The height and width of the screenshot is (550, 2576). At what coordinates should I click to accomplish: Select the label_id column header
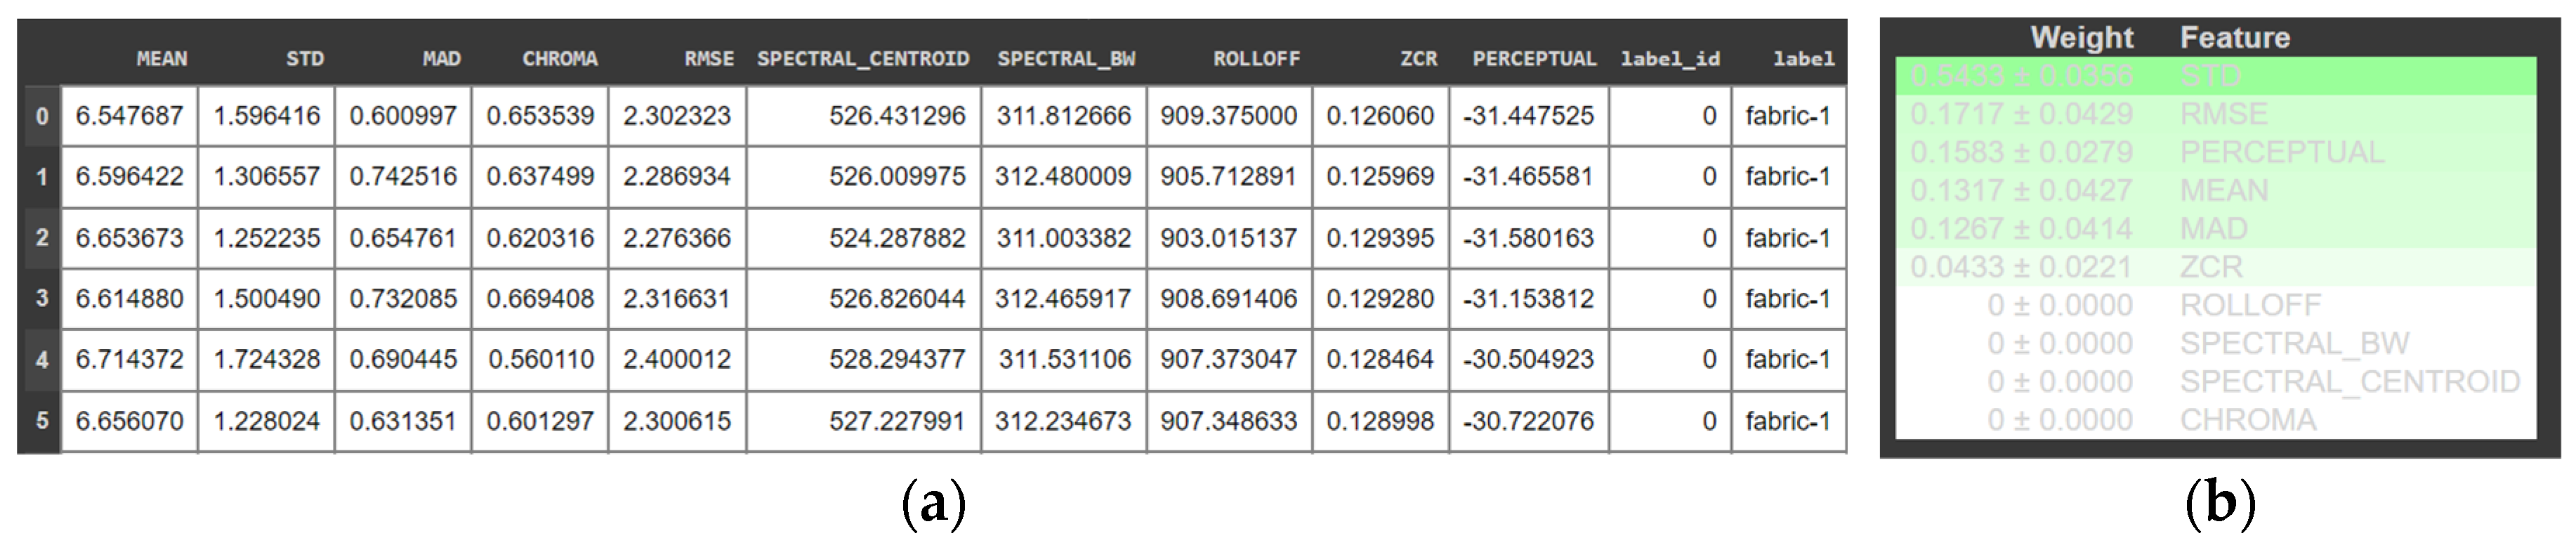click(1669, 59)
